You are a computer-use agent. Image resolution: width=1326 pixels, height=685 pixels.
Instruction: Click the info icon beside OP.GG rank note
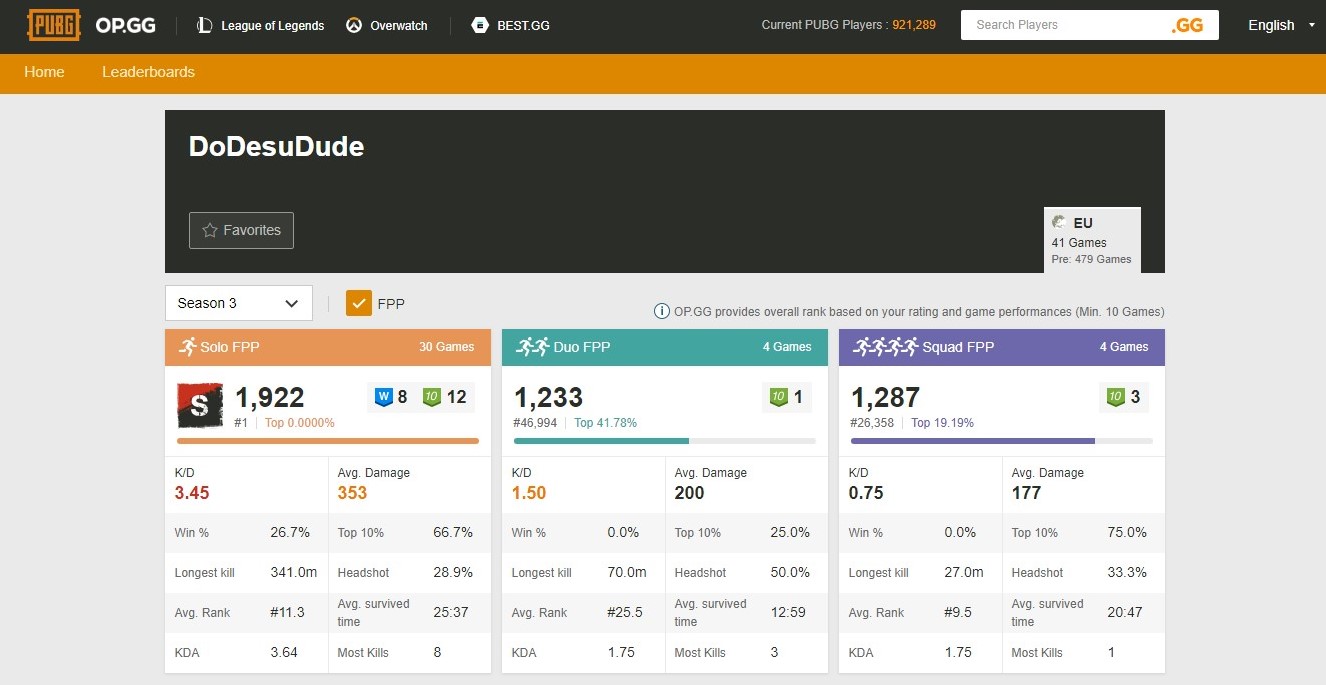(x=661, y=311)
